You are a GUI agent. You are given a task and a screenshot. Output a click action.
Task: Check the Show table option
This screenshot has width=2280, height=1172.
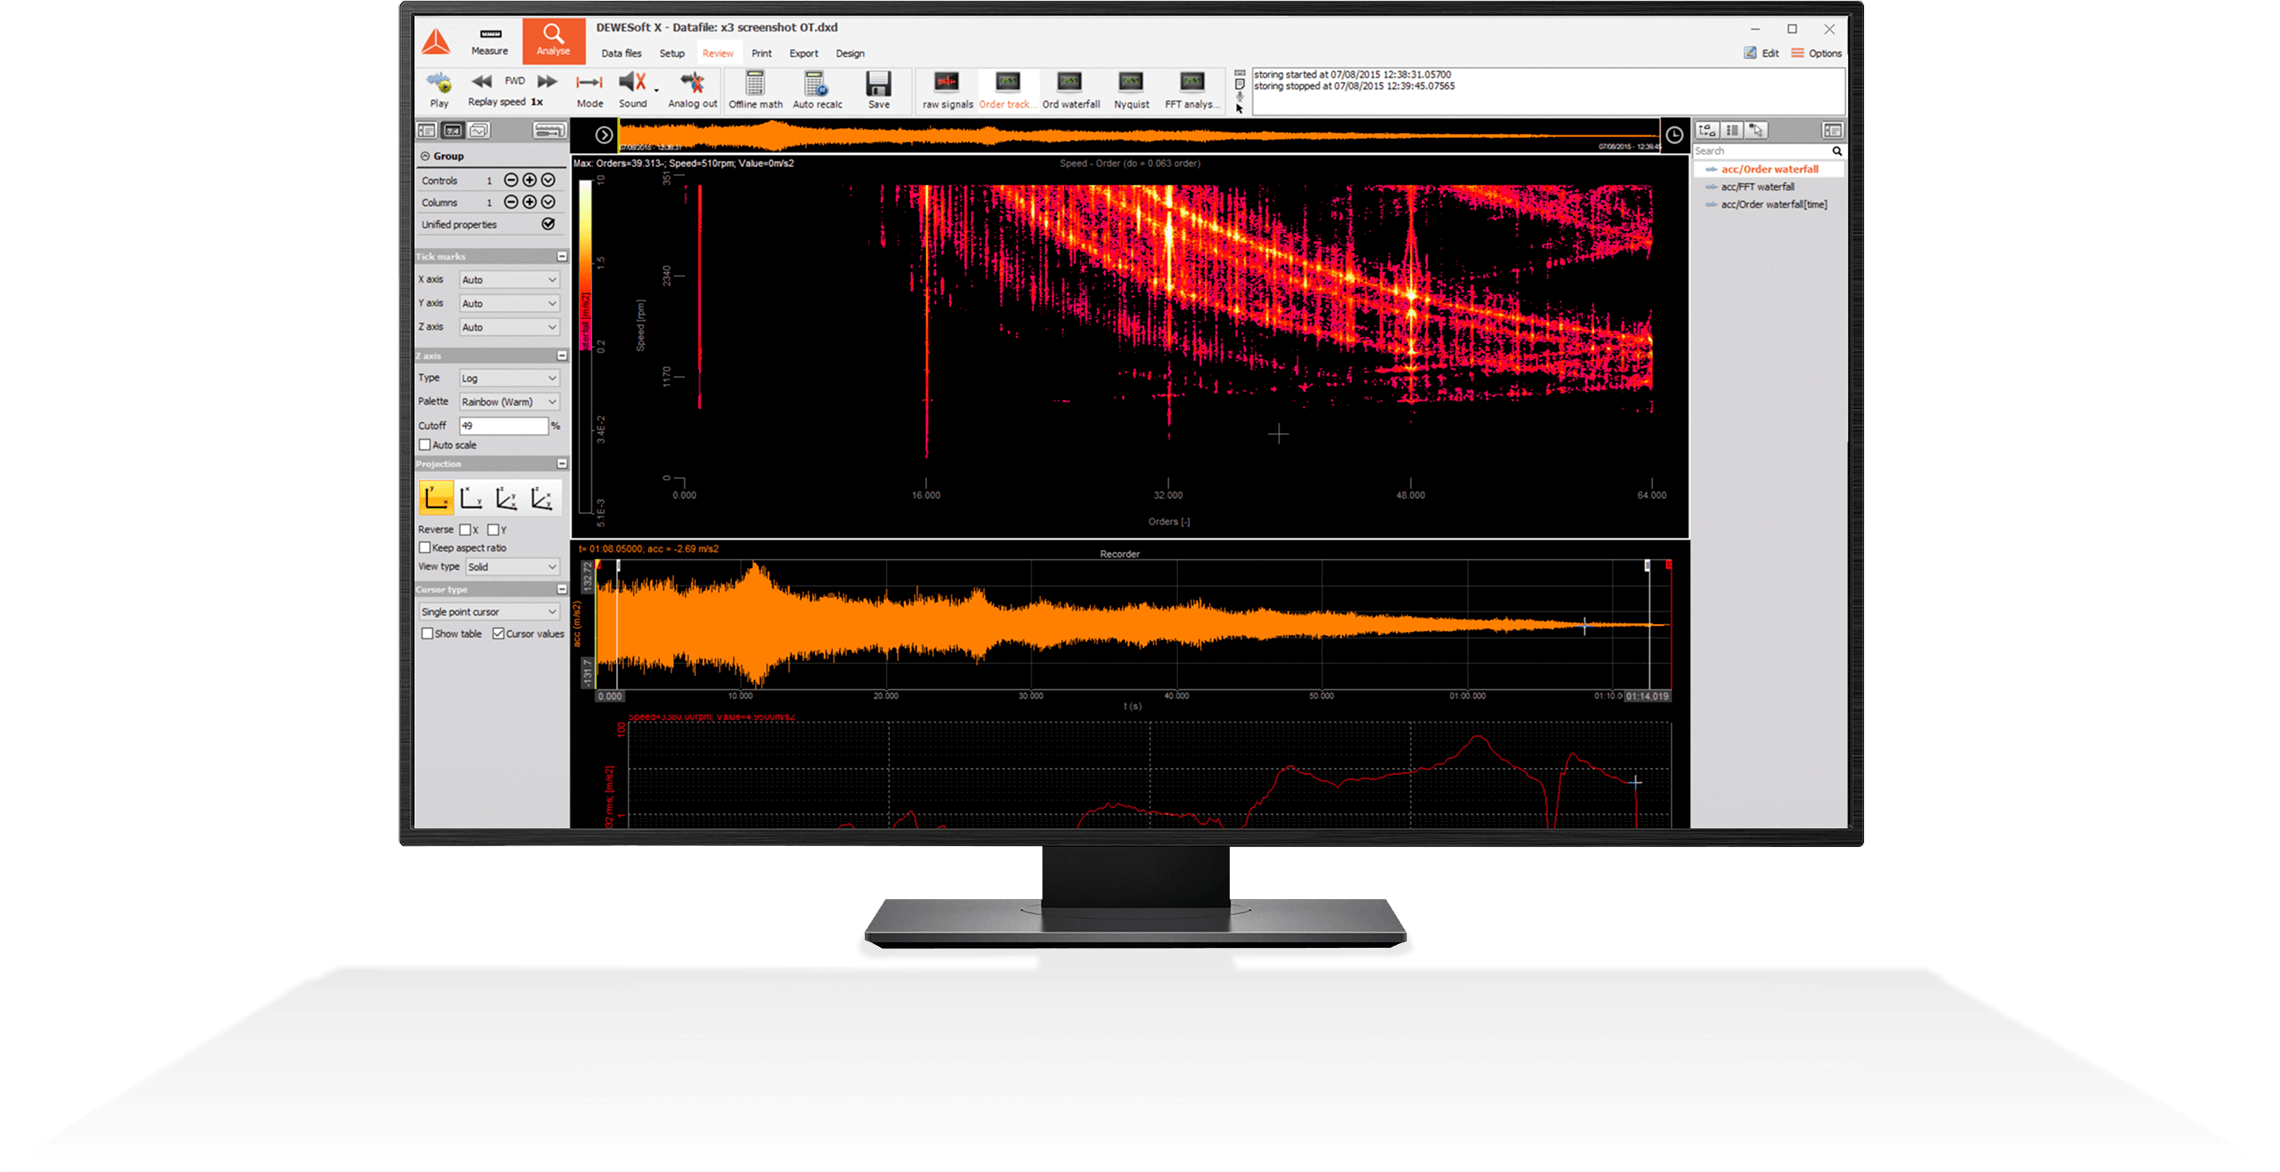(427, 634)
